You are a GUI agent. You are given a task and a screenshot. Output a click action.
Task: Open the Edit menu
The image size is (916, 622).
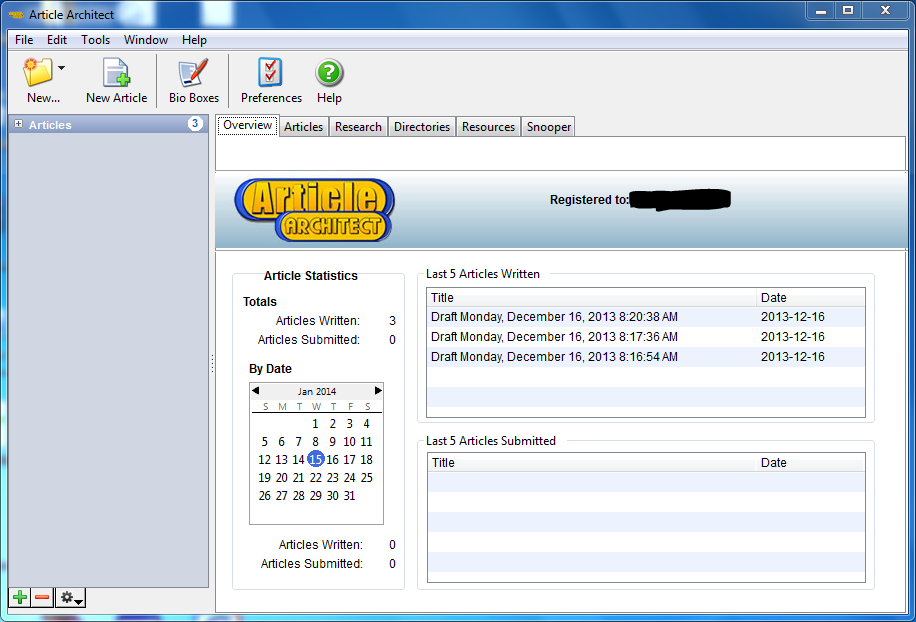(x=57, y=40)
